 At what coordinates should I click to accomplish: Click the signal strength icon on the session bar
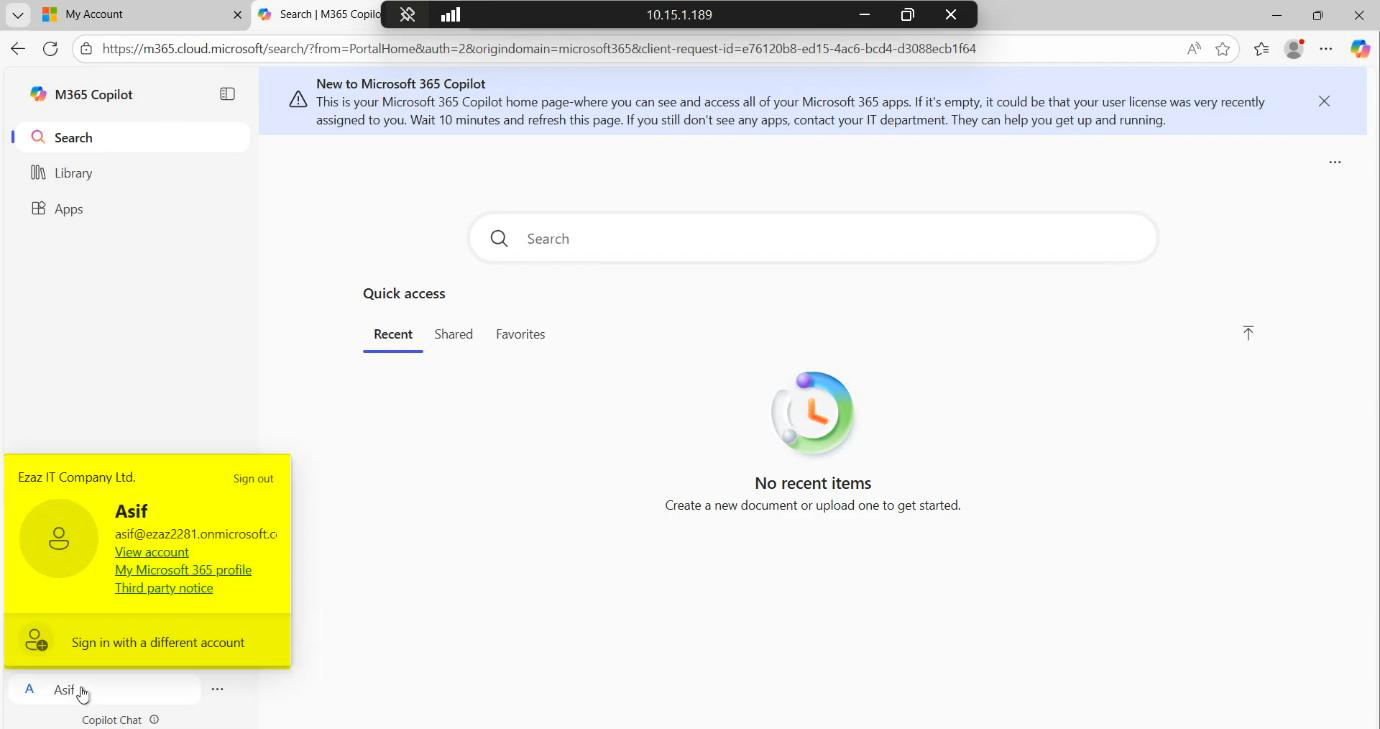(x=451, y=15)
